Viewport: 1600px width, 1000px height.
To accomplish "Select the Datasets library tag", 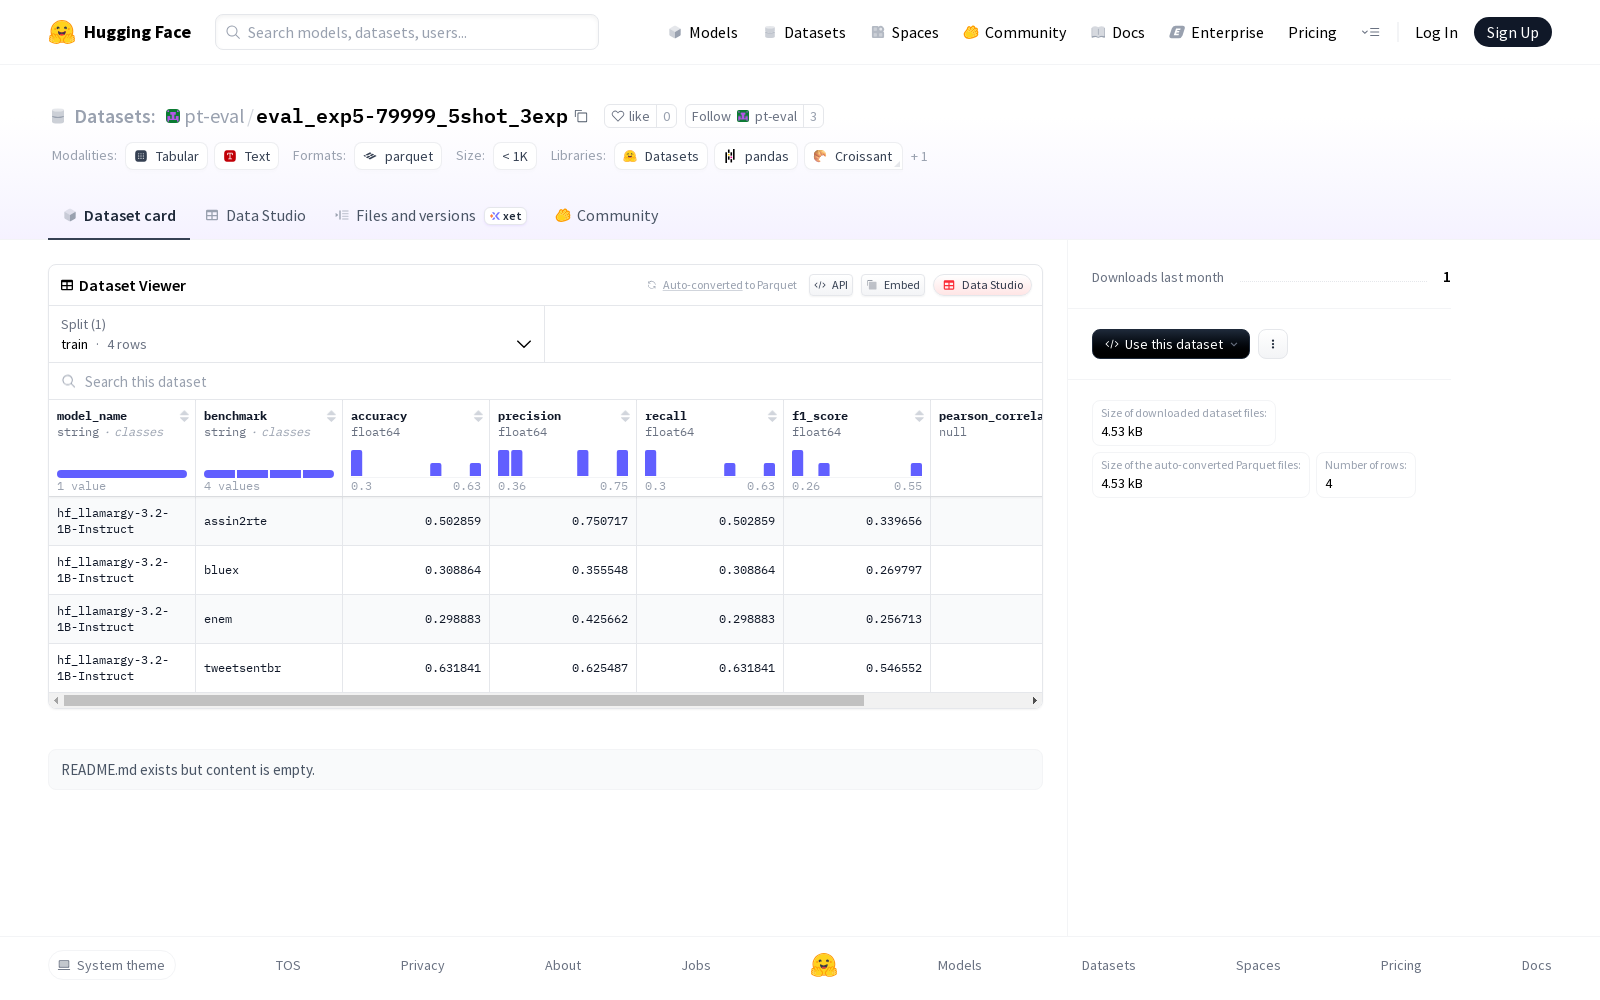I will click(661, 156).
